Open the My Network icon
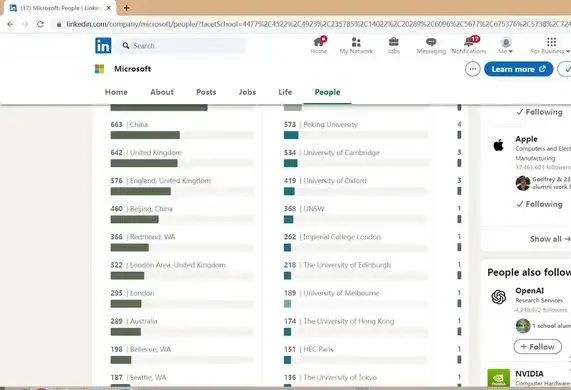The width and height of the screenshot is (571, 390). (x=356, y=42)
